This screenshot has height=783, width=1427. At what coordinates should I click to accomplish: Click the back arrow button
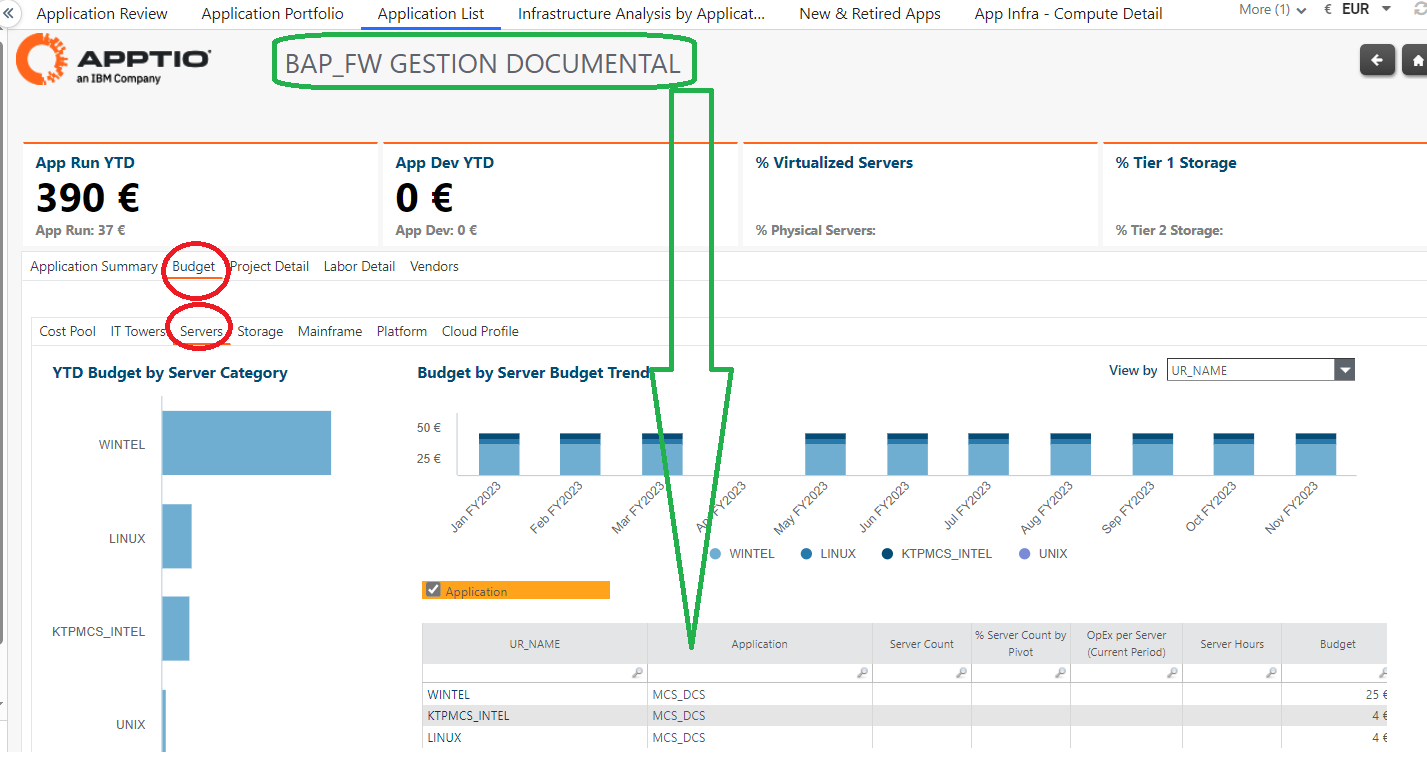(x=1377, y=60)
